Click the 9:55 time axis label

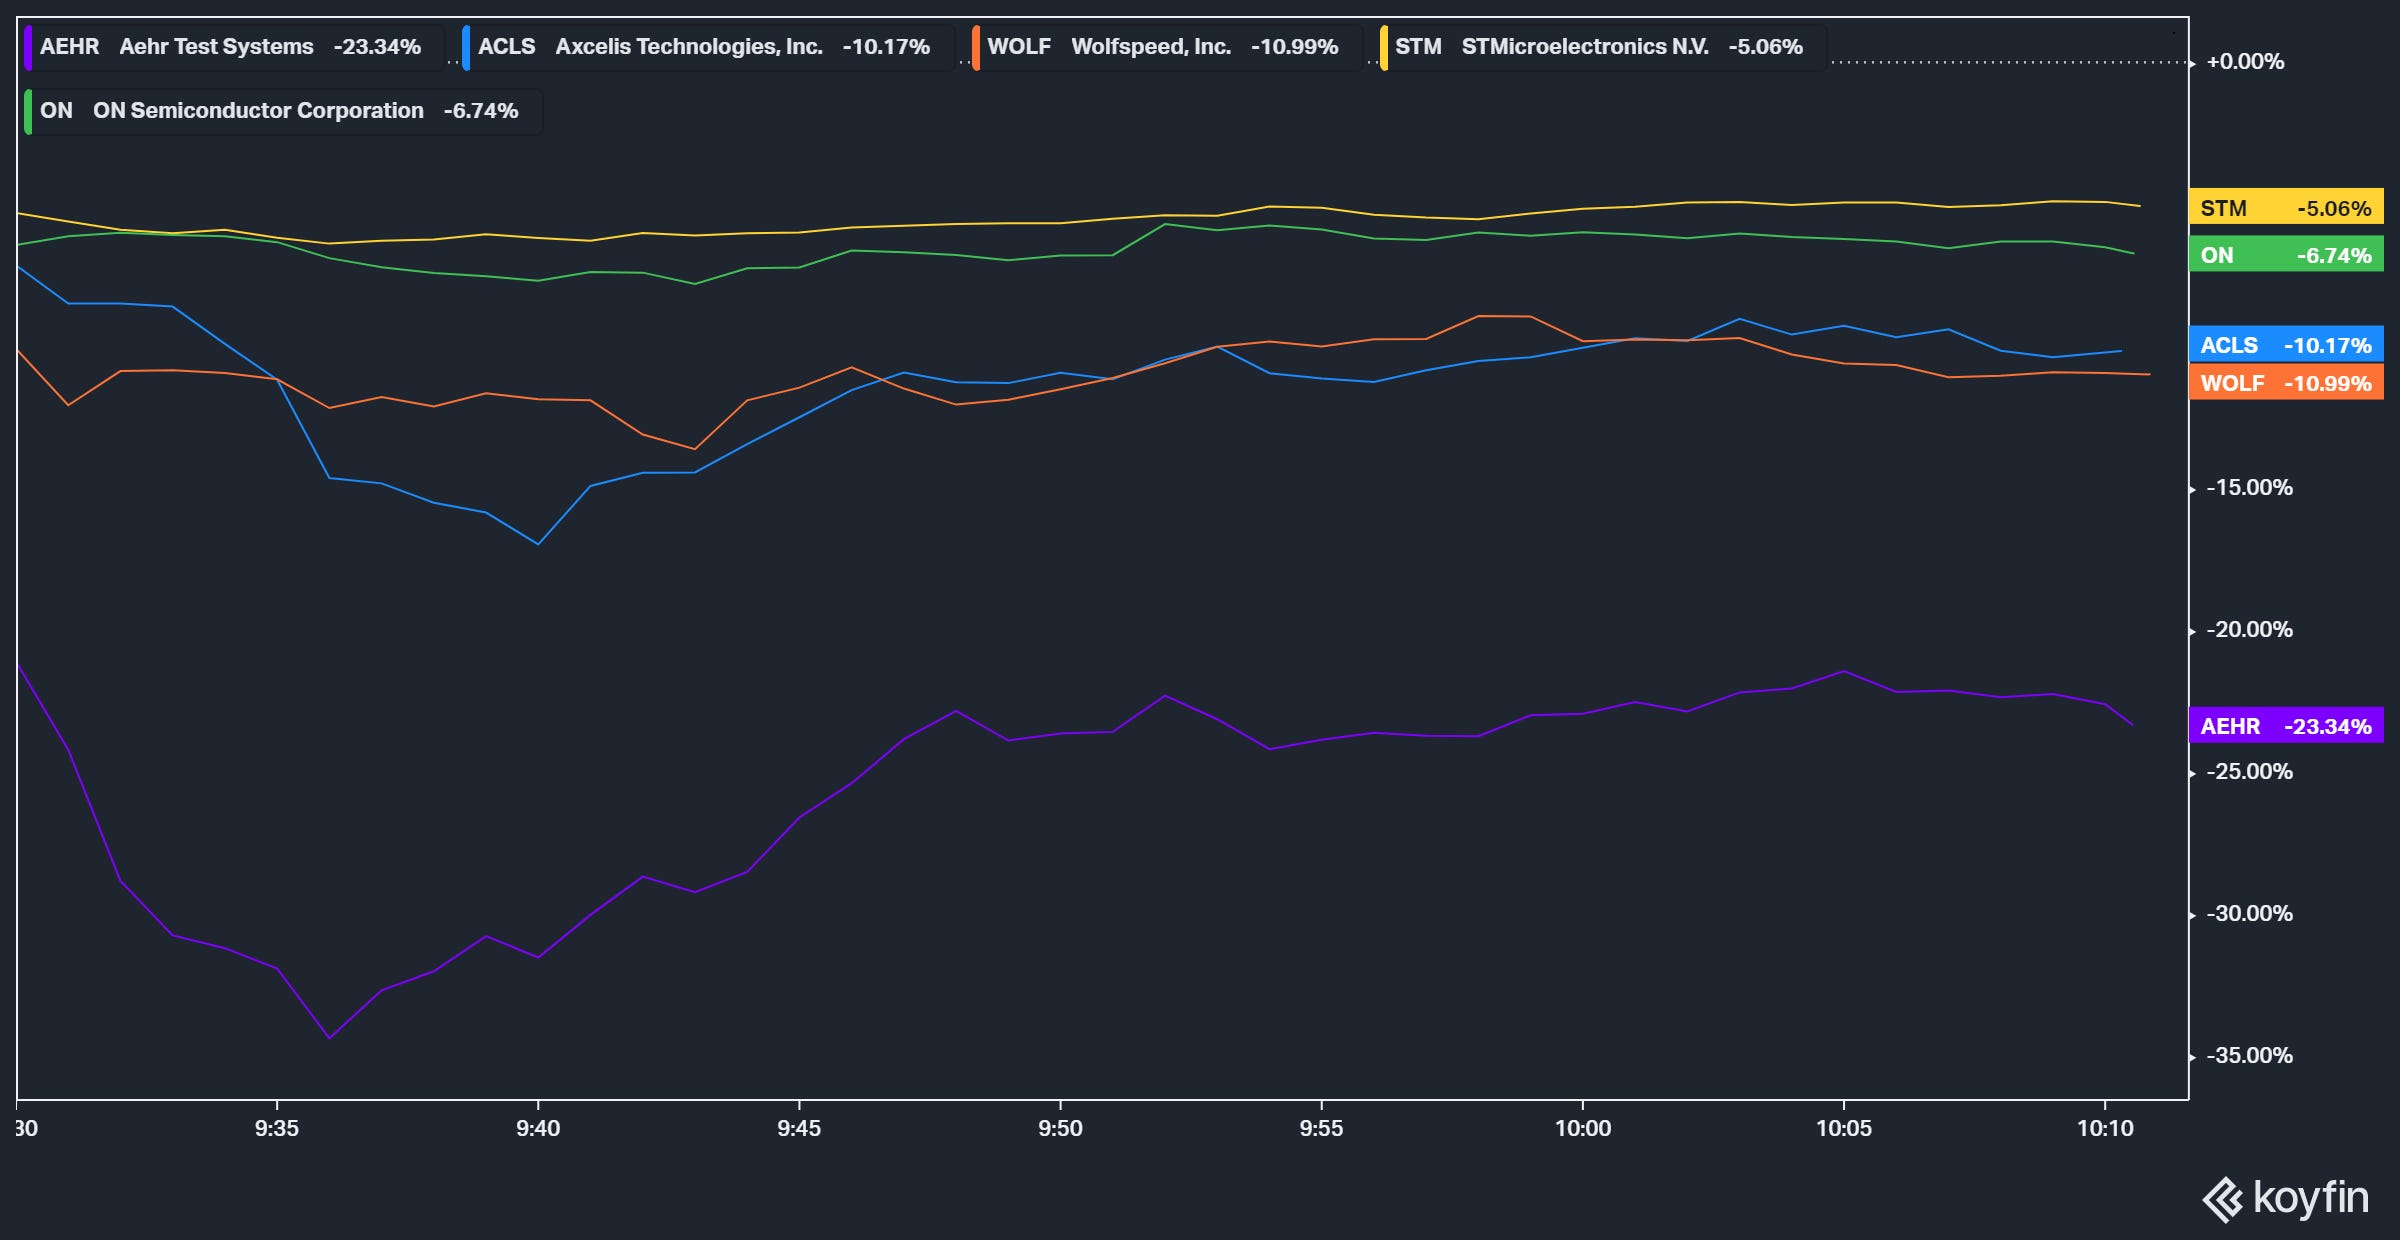tap(1321, 1129)
